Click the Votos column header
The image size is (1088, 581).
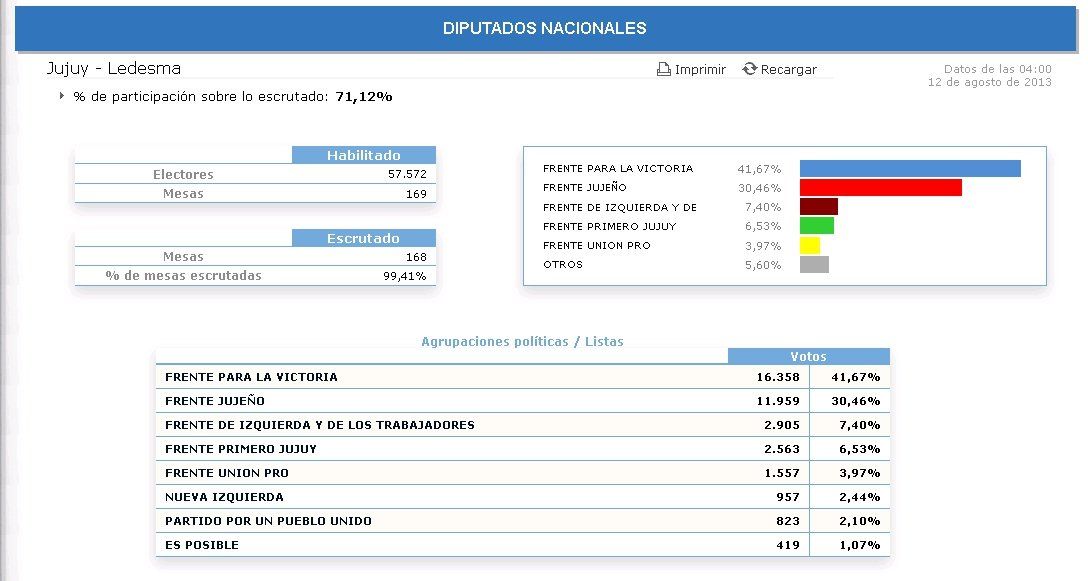click(x=808, y=356)
